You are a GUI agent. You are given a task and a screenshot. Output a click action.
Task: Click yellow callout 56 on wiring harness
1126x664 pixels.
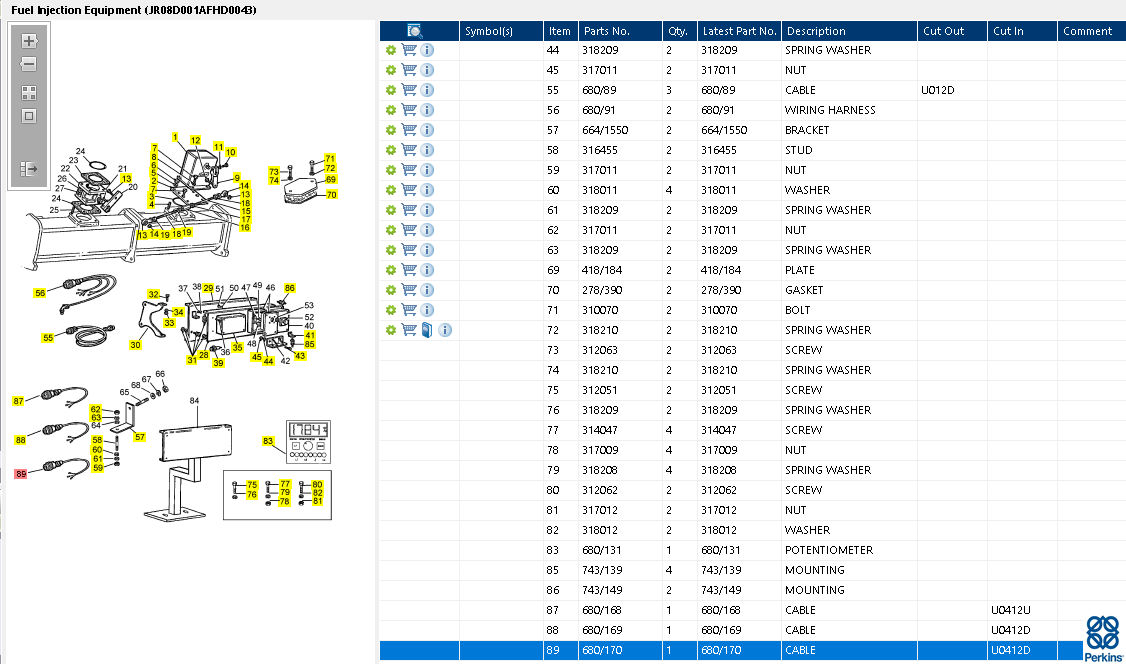(40, 293)
